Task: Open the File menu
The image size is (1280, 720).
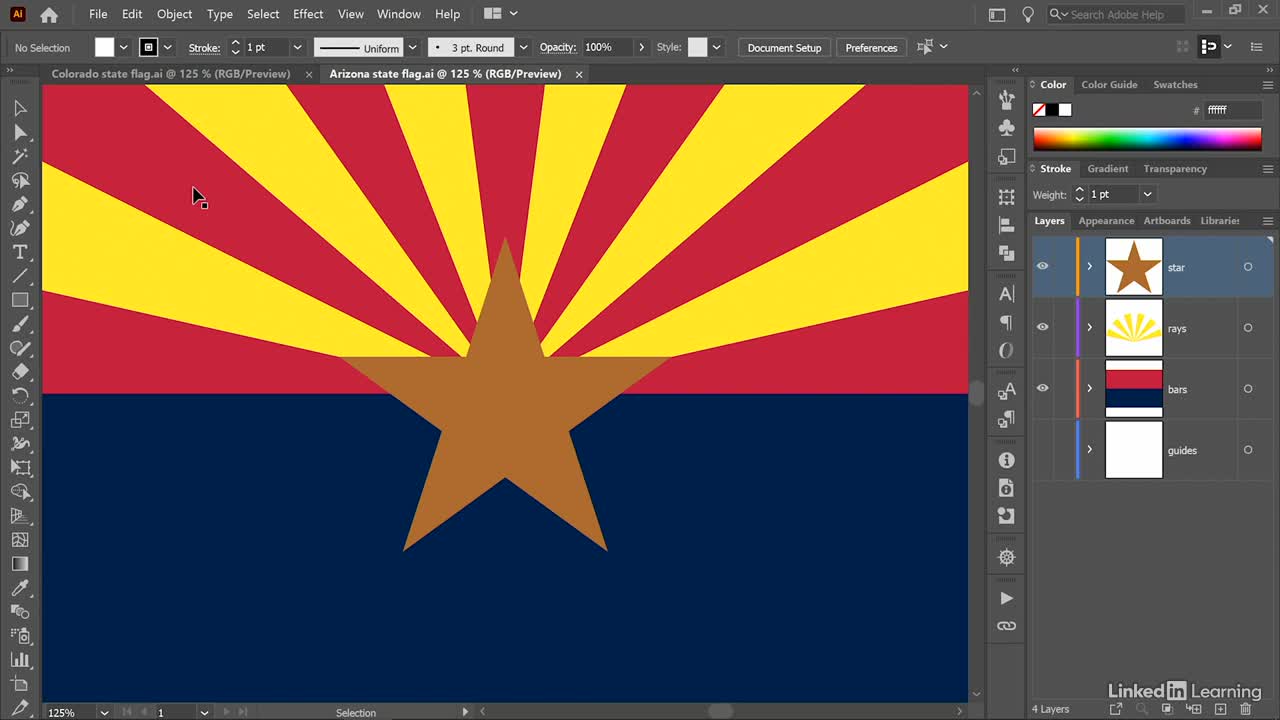Action: [98, 14]
